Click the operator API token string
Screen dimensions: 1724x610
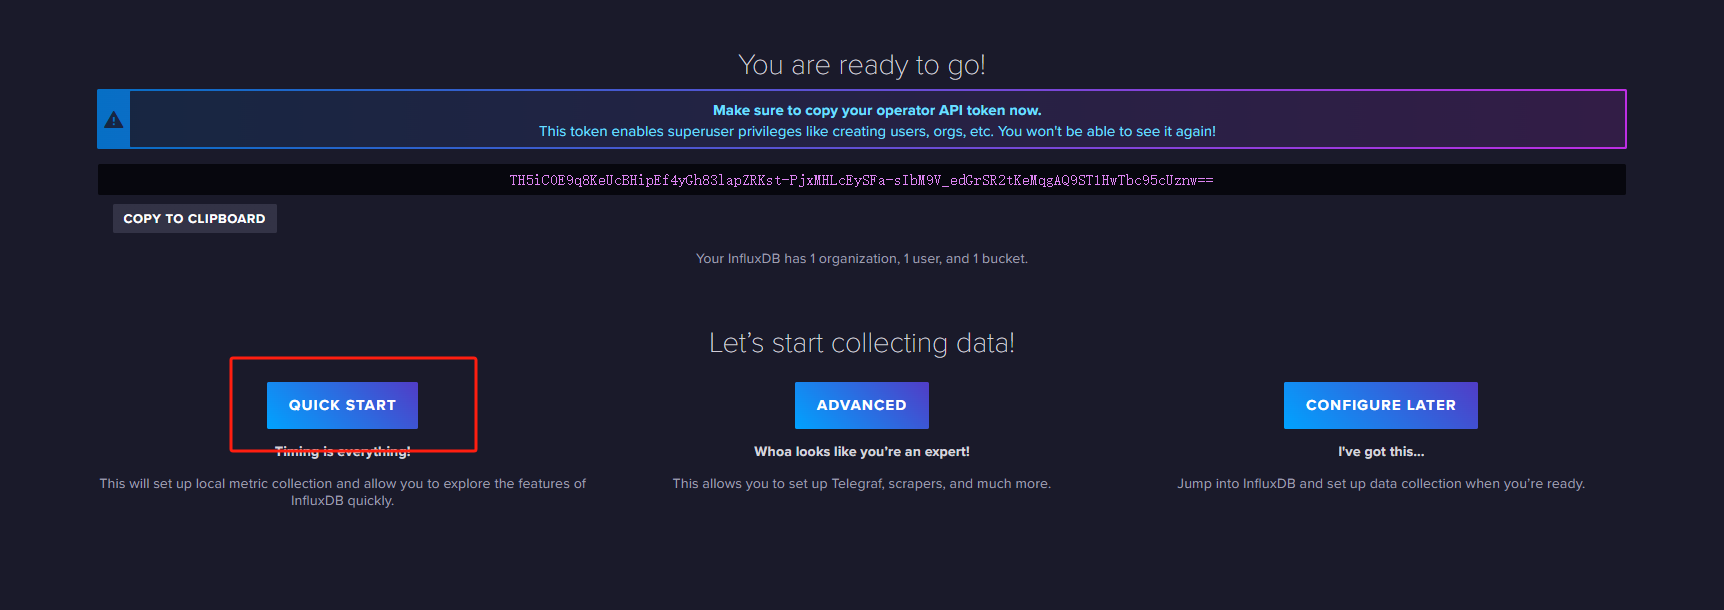pos(861,180)
